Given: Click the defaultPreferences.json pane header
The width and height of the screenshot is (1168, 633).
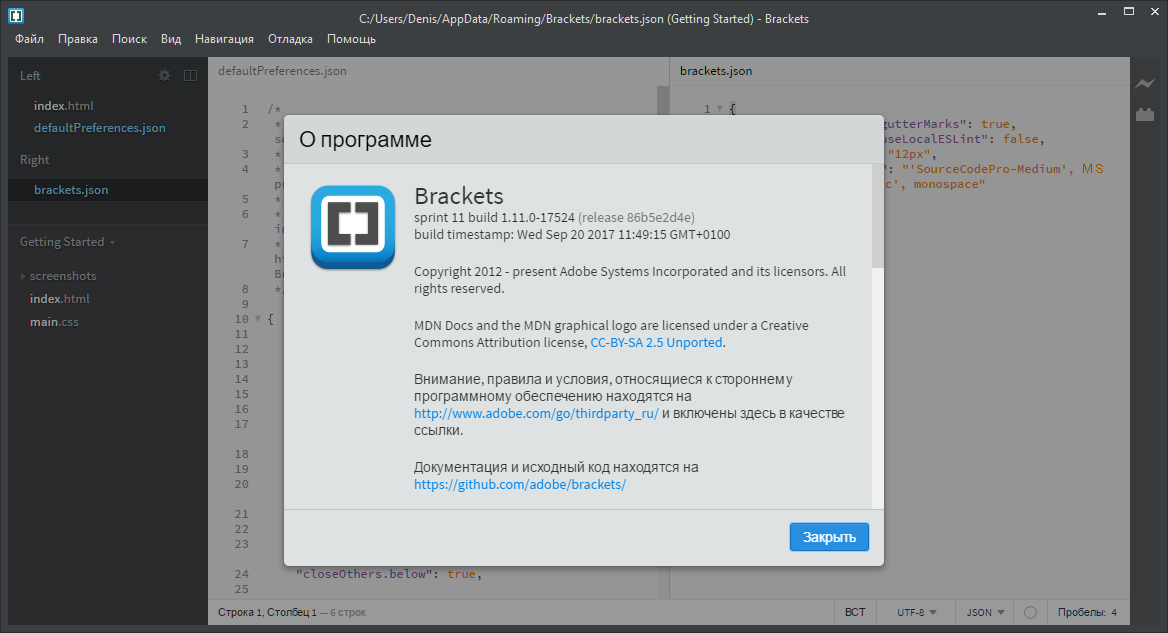Looking at the screenshot, I should pyautogui.click(x=282, y=71).
